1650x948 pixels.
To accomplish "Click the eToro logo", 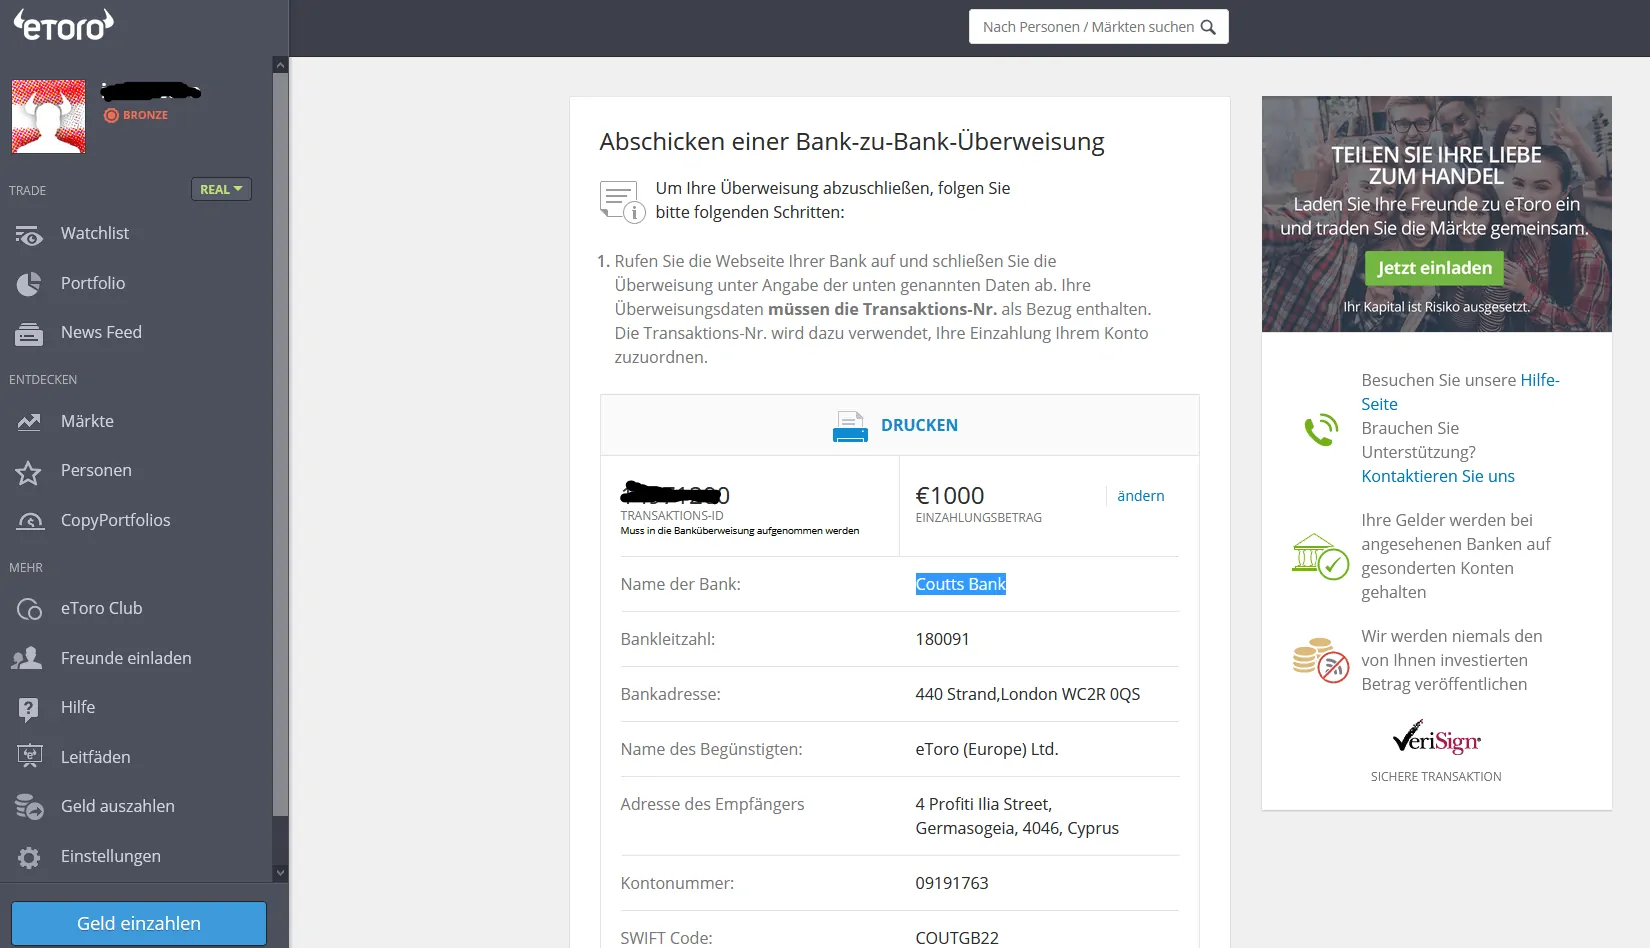I will [64, 25].
